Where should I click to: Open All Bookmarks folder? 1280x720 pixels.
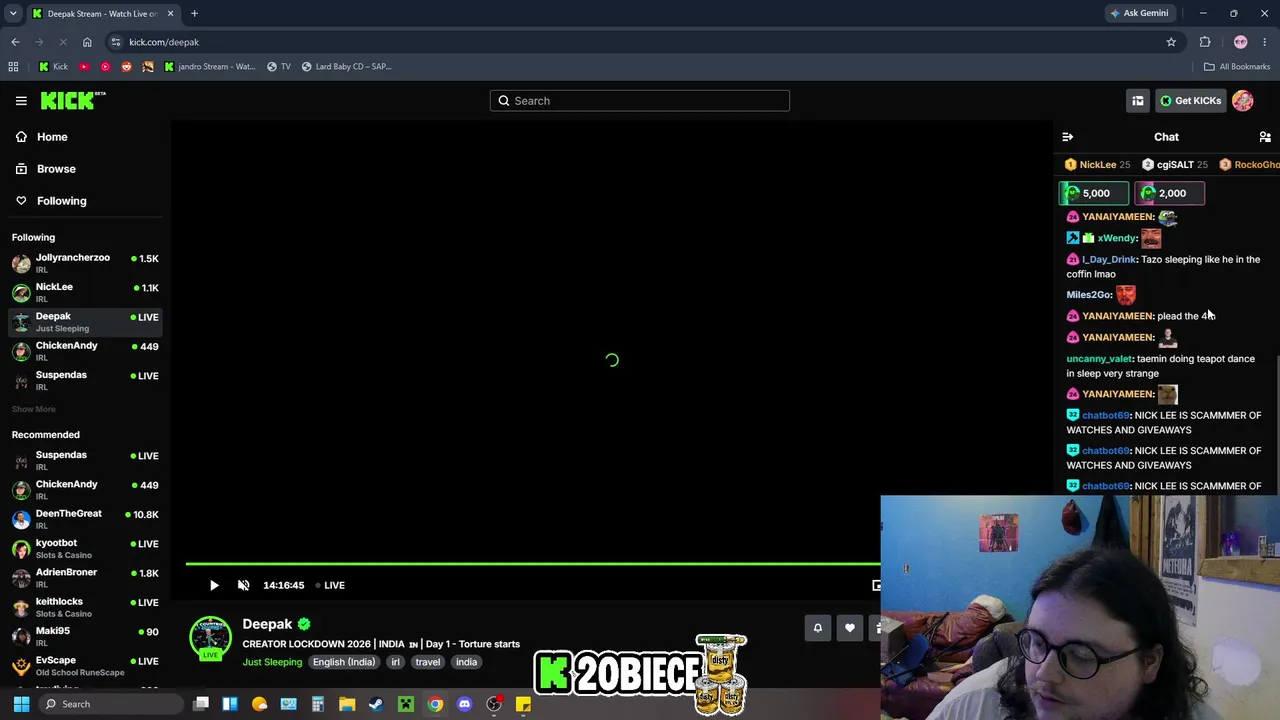(x=1237, y=66)
